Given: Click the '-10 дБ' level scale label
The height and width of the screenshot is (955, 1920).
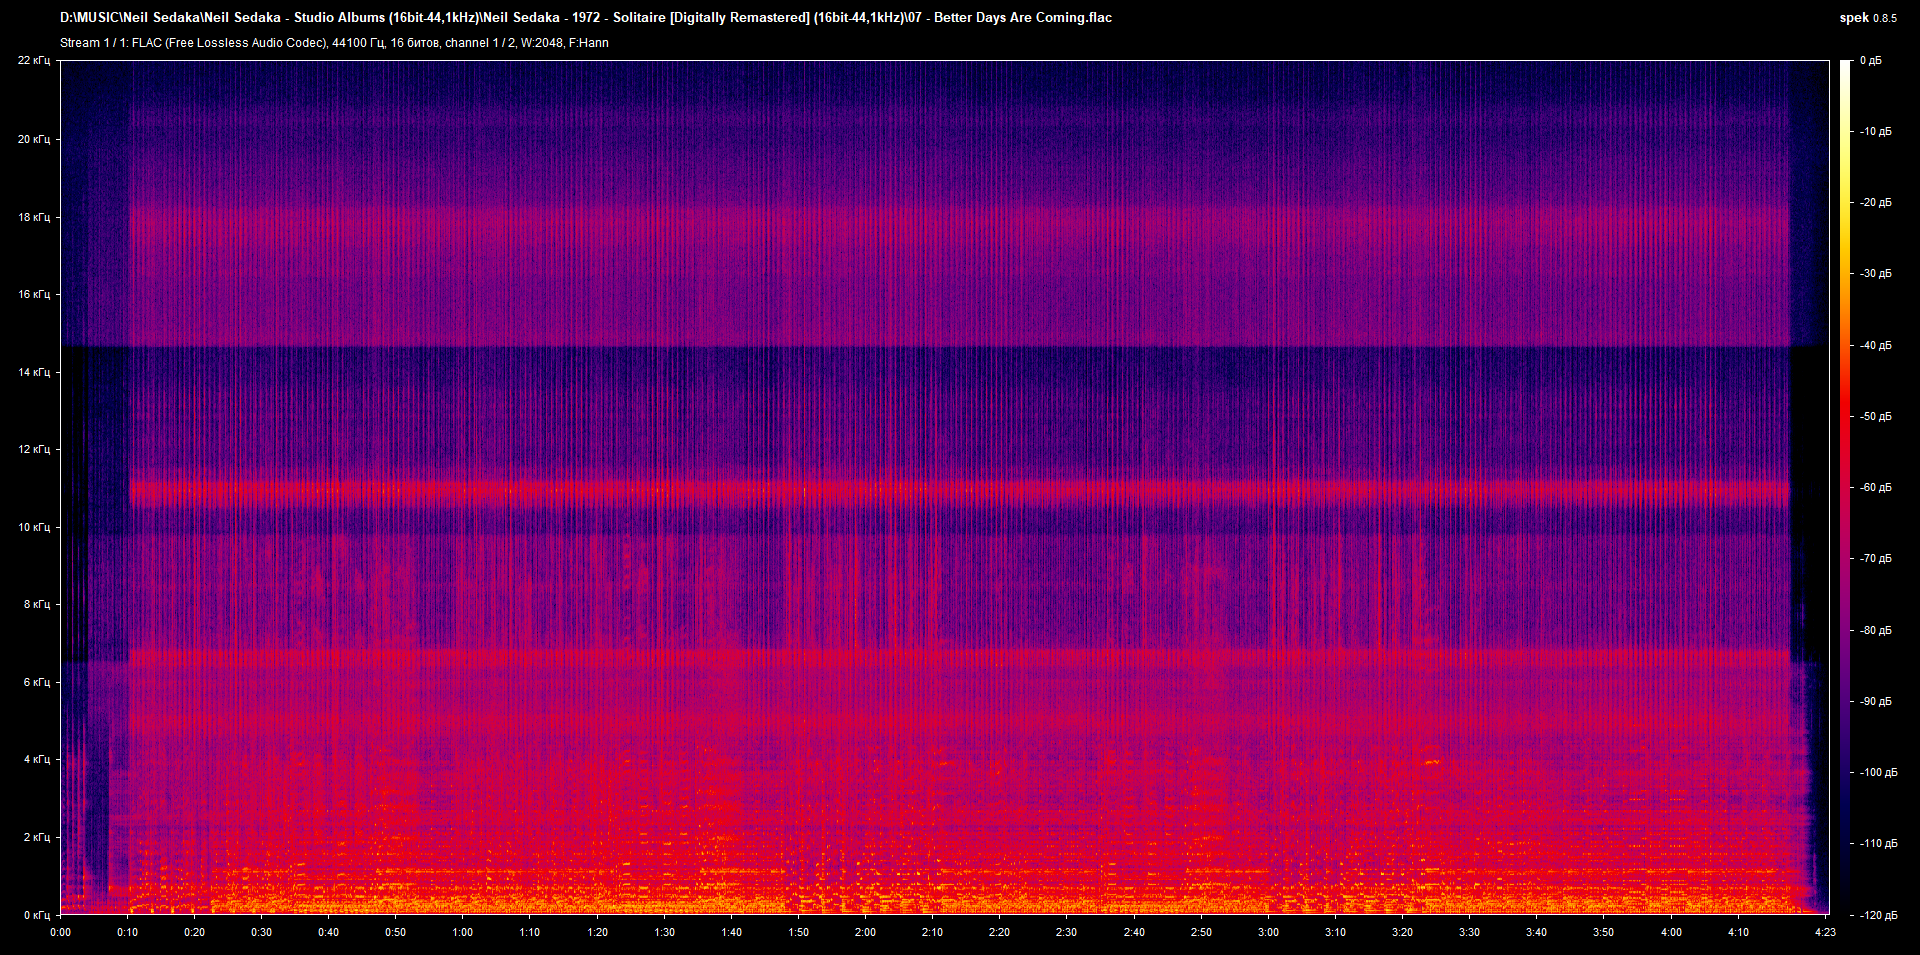Looking at the screenshot, I should pyautogui.click(x=1876, y=132).
